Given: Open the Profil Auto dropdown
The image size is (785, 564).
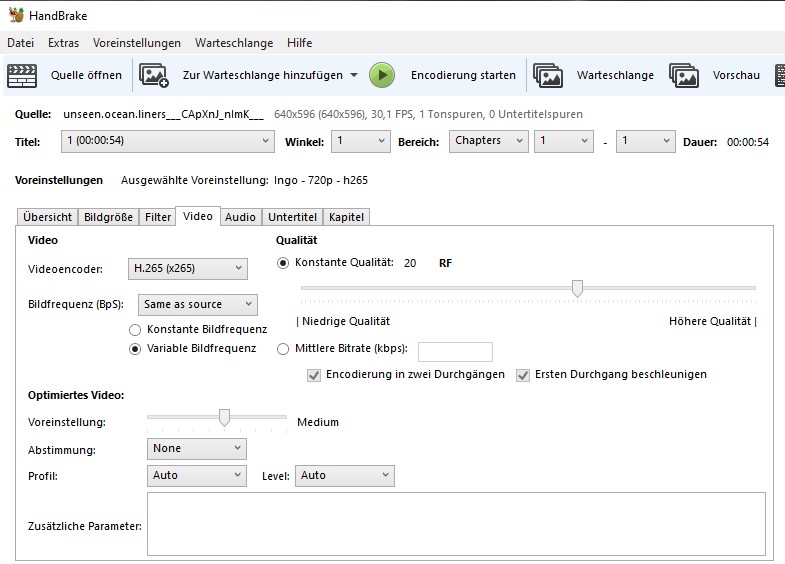Looking at the screenshot, I should 197,476.
